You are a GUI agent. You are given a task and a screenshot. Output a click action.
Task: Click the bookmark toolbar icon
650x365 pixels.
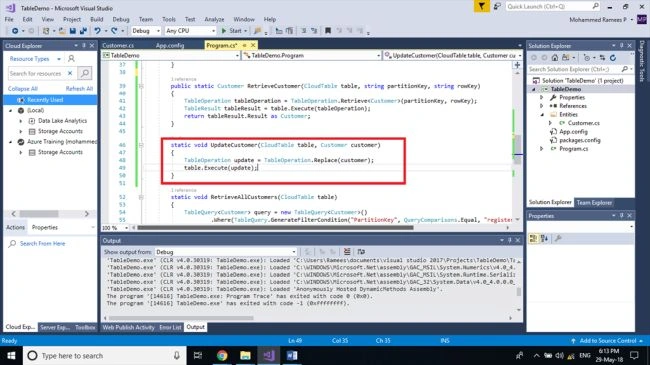(x=327, y=31)
